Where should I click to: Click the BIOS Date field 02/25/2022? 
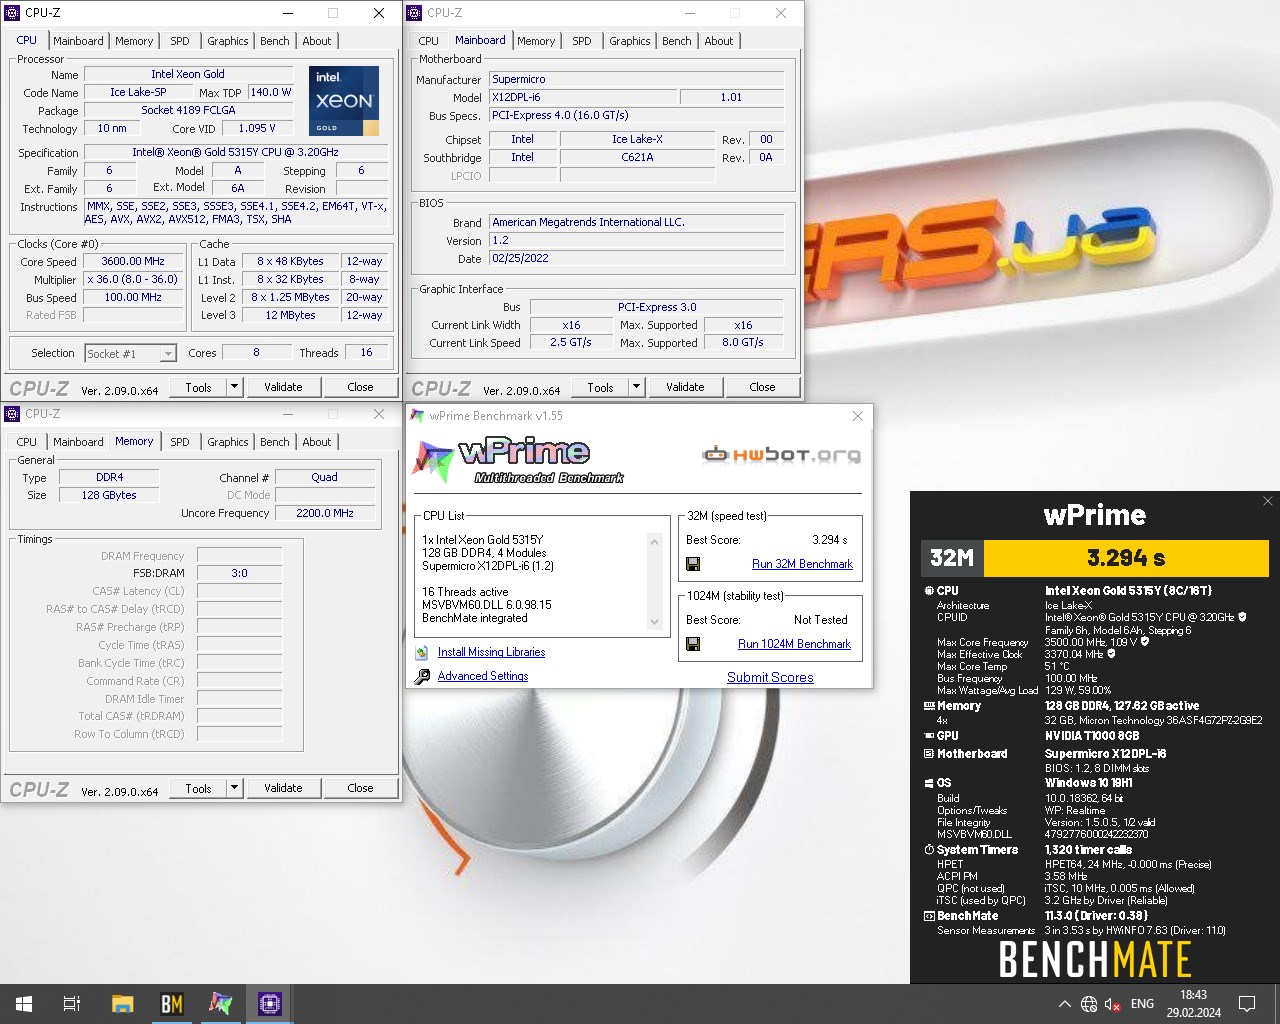pos(636,258)
